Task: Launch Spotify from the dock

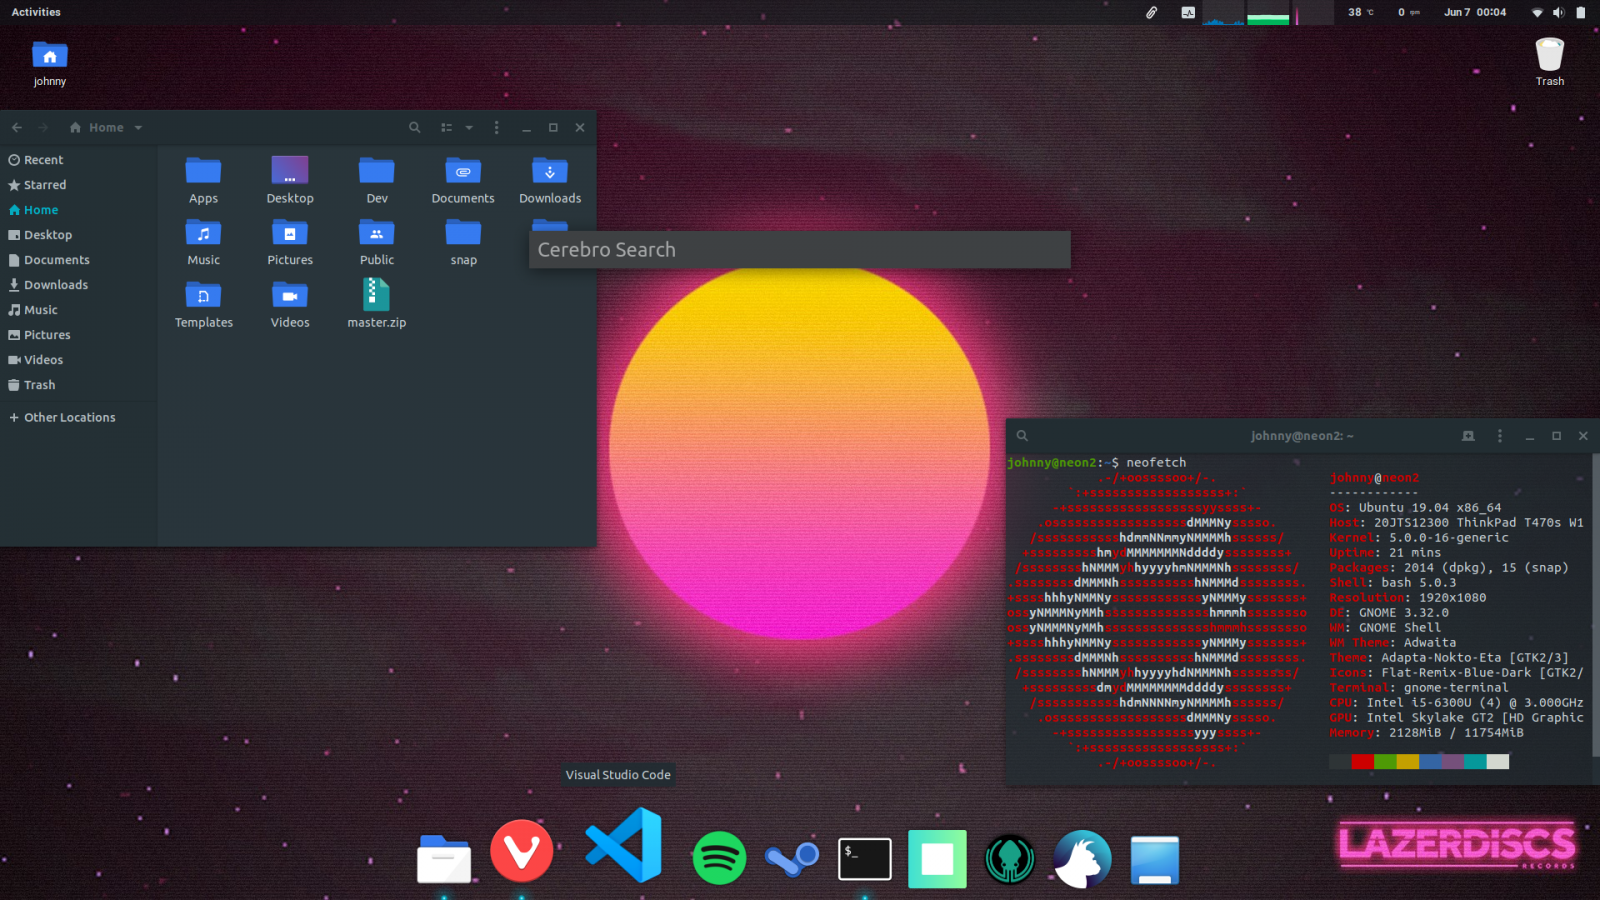Action: (720, 858)
